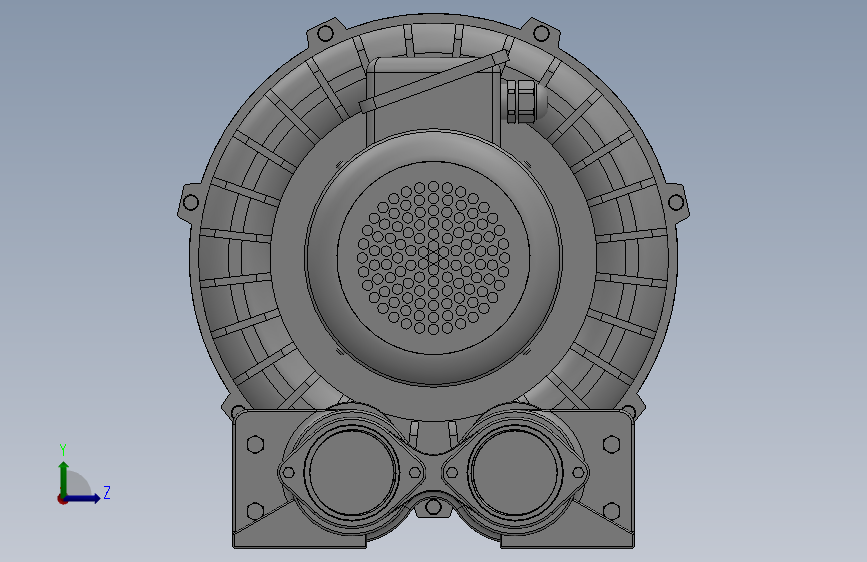Select the diagonal bar across the terminal box
Viewport: 867px width, 562px height.
(x=434, y=81)
